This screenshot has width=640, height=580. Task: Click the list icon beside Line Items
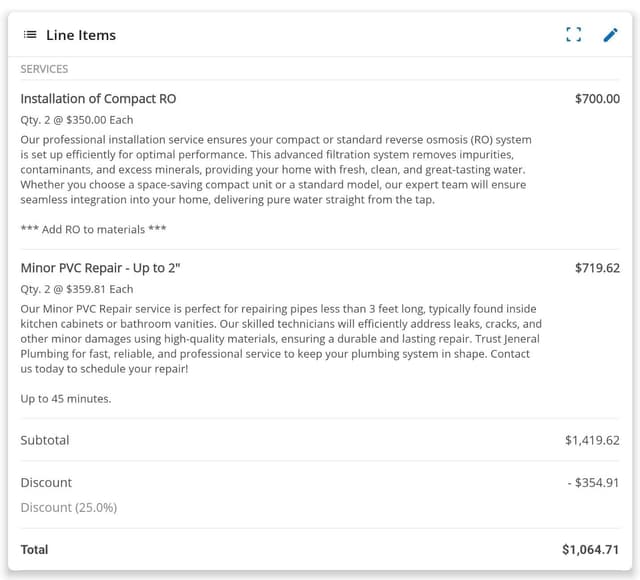tap(30, 35)
